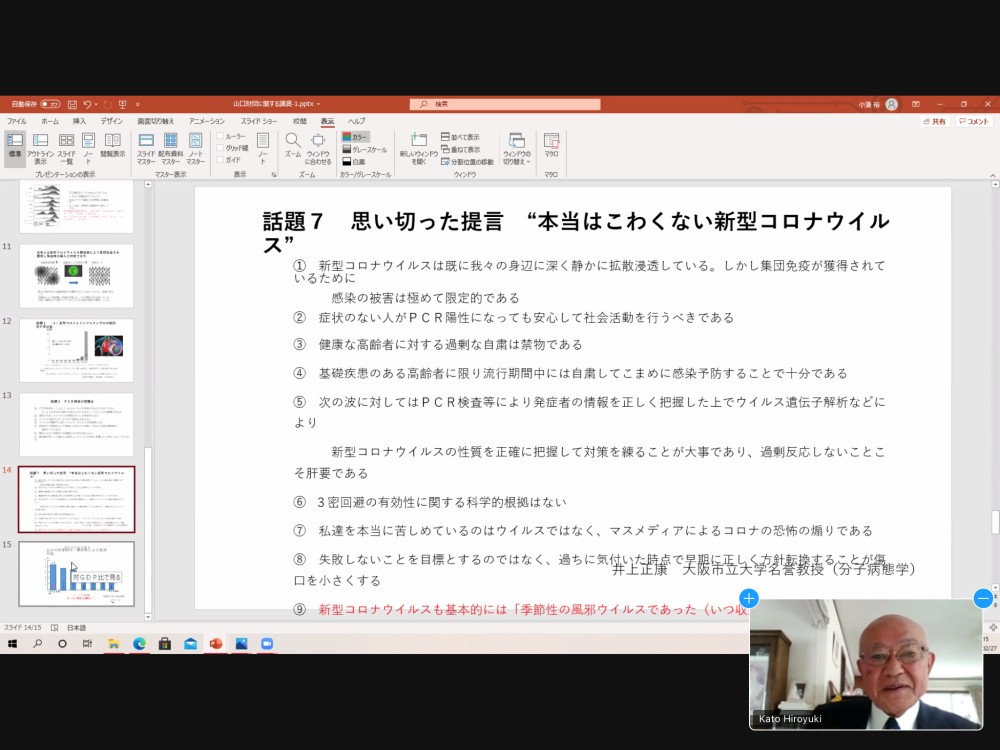Image resolution: width=1000 pixels, height=750 pixels.
Task: Open Handout Master (配布資料マスター)
Action: coord(170,148)
